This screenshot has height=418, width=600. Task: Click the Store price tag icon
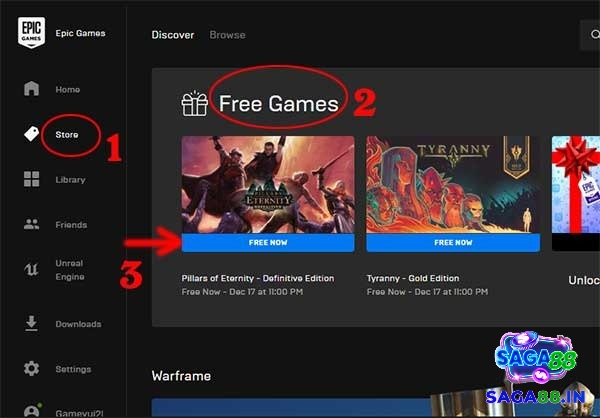pyautogui.click(x=31, y=134)
